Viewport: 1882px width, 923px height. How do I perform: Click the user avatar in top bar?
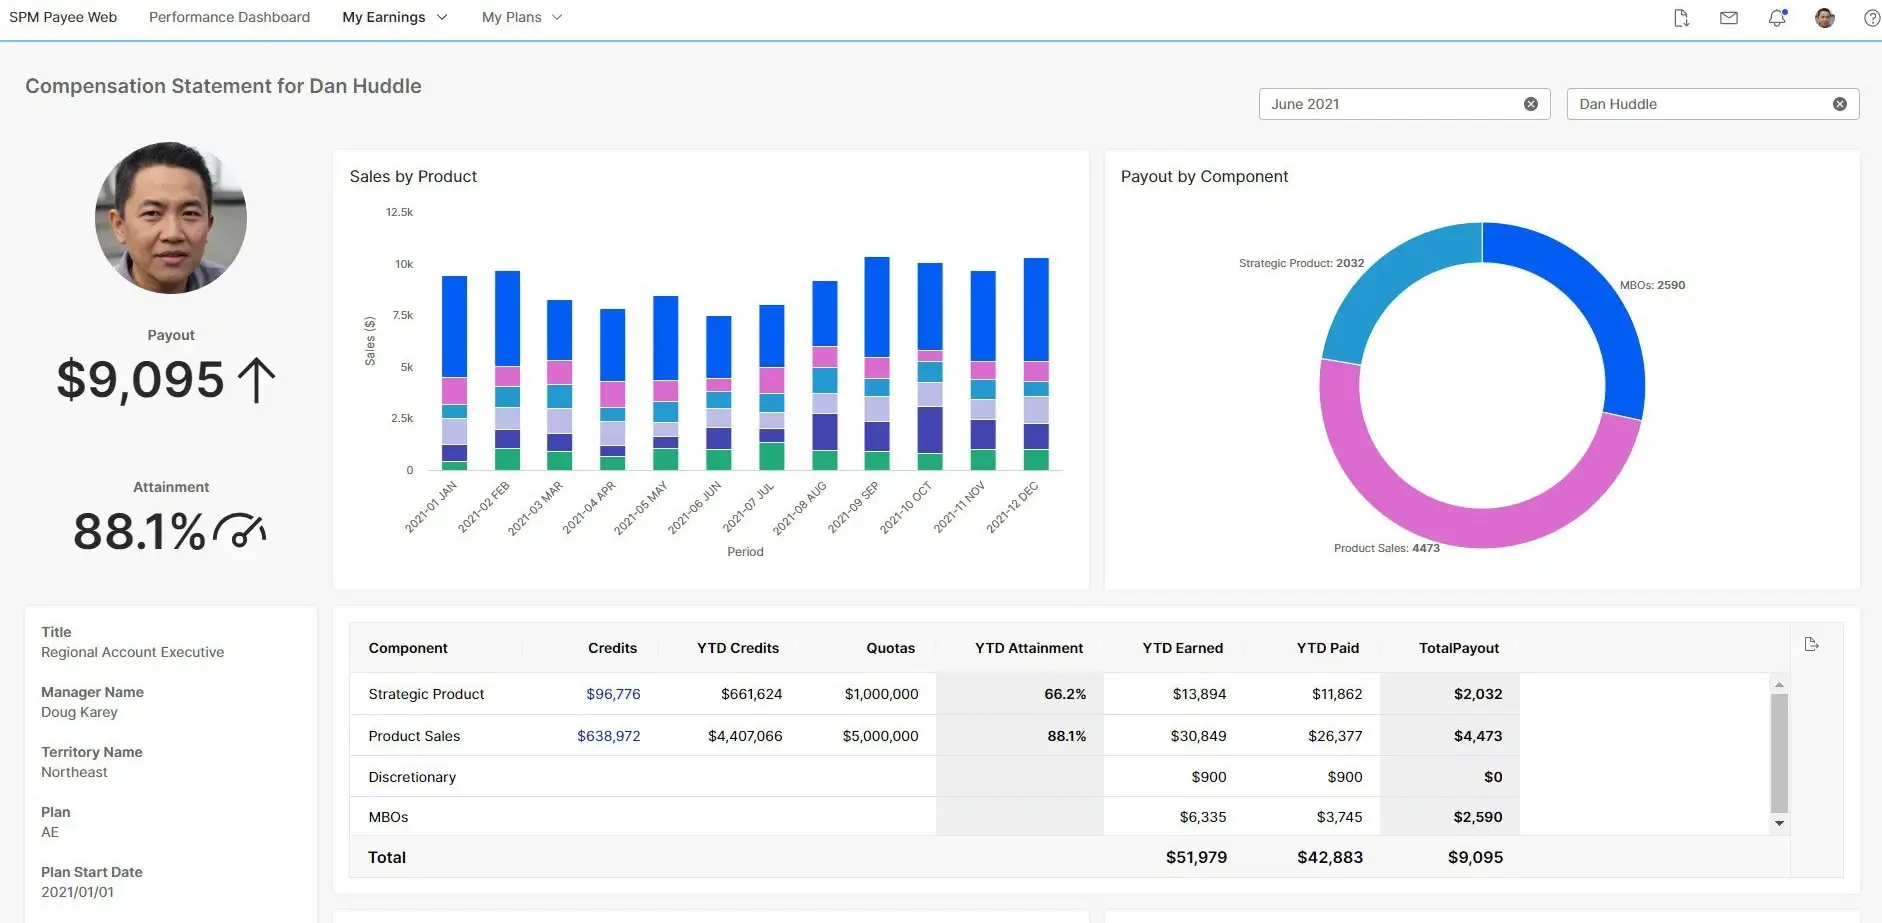coord(1825,18)
